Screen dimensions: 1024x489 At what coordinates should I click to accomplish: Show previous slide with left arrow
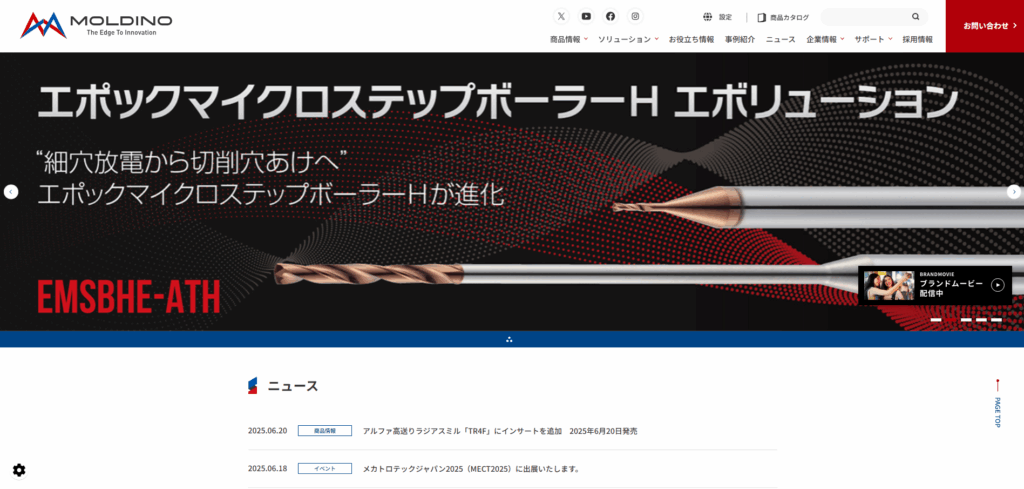11,192
